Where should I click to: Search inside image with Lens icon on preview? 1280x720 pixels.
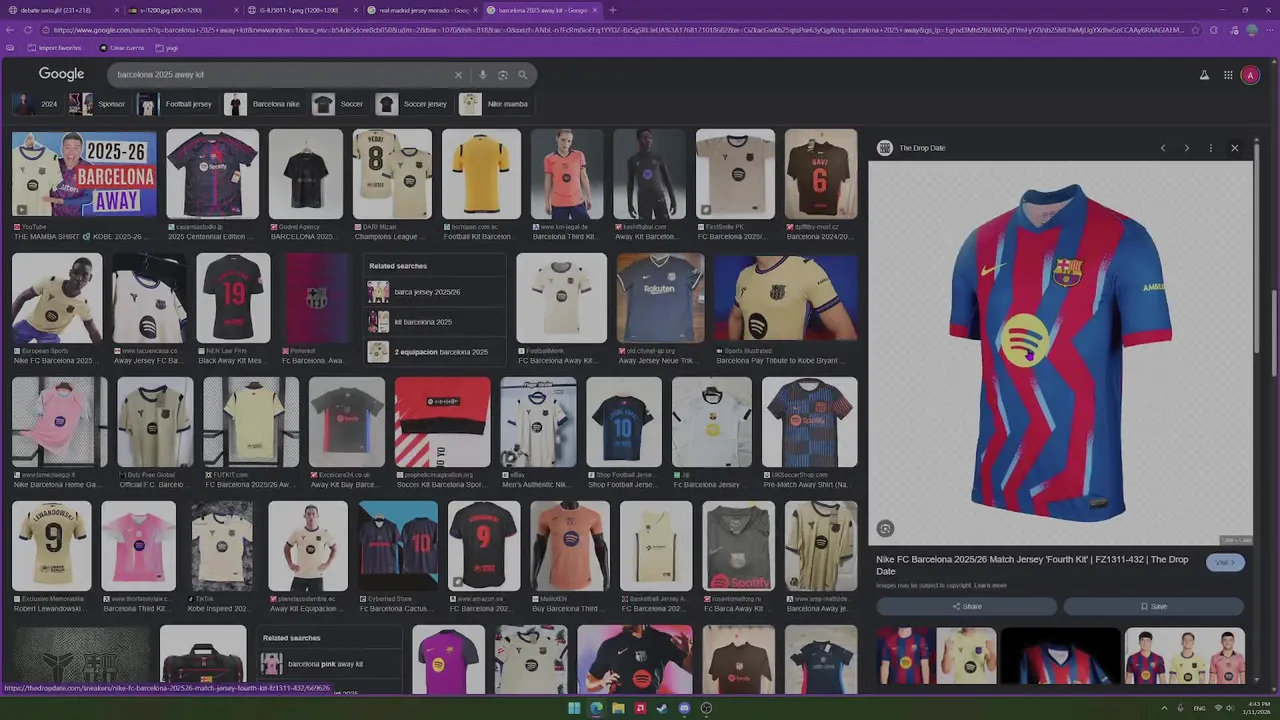[x=885, y=529]
